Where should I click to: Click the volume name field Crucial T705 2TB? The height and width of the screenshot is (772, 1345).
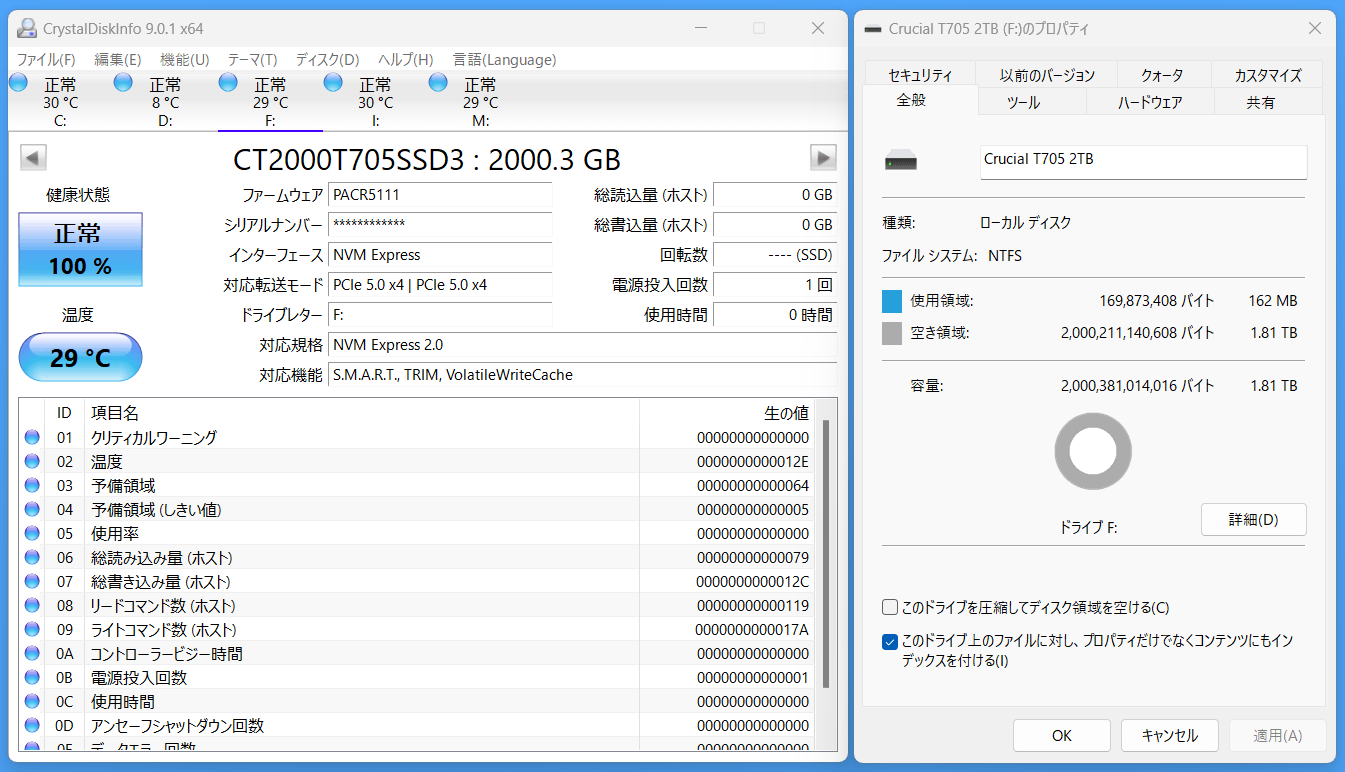coord(1143,162)
